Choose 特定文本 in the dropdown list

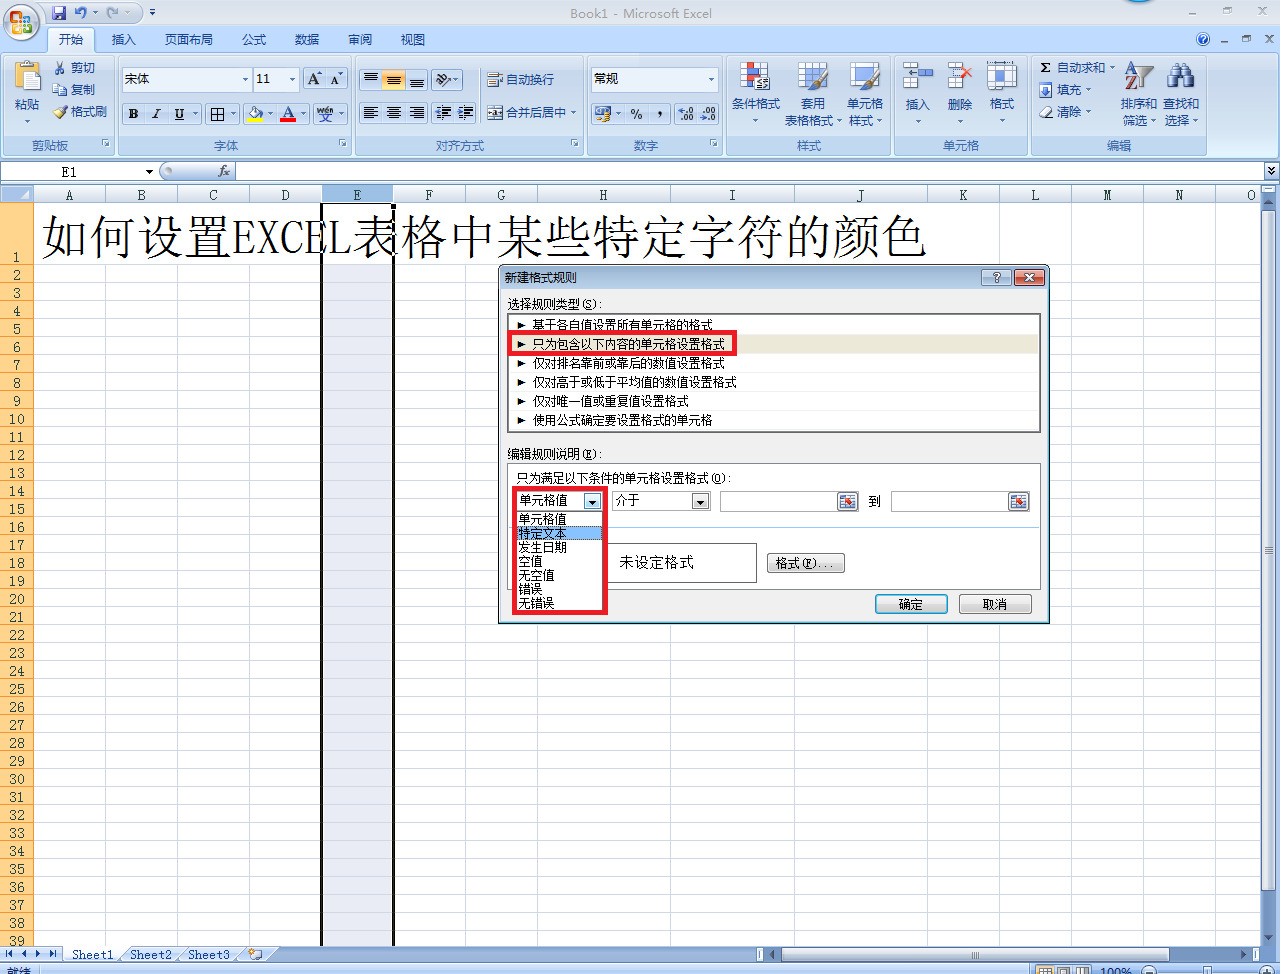click(559, 533)
